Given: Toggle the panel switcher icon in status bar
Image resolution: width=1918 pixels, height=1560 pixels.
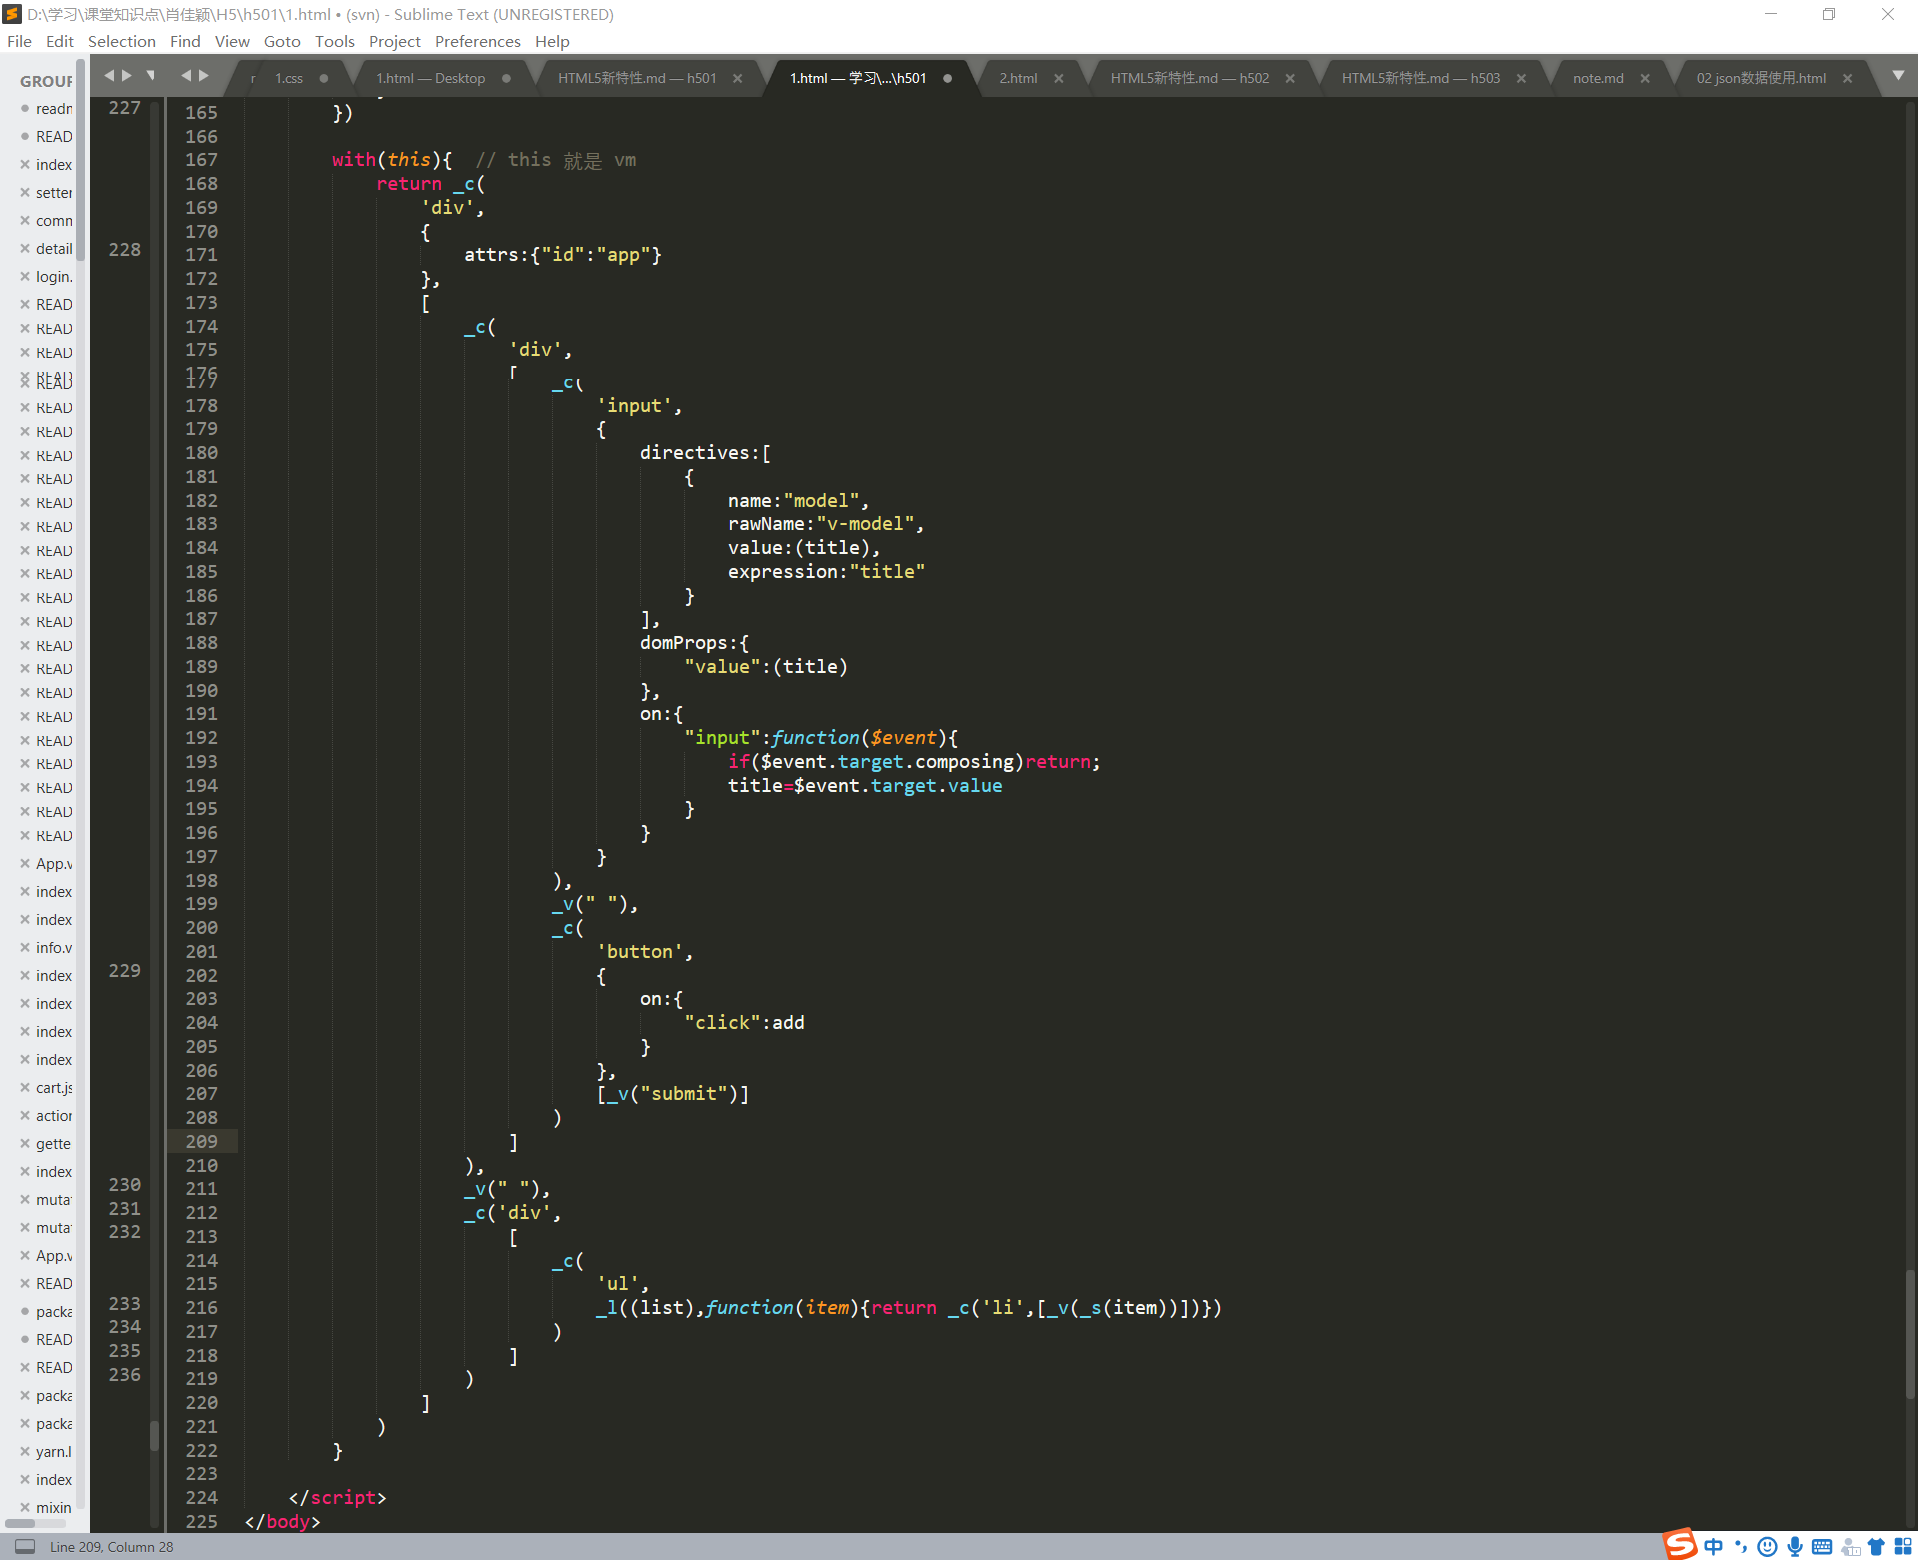Looking at the screenshot, I should pyautogui.click(x=24, y=1546).
